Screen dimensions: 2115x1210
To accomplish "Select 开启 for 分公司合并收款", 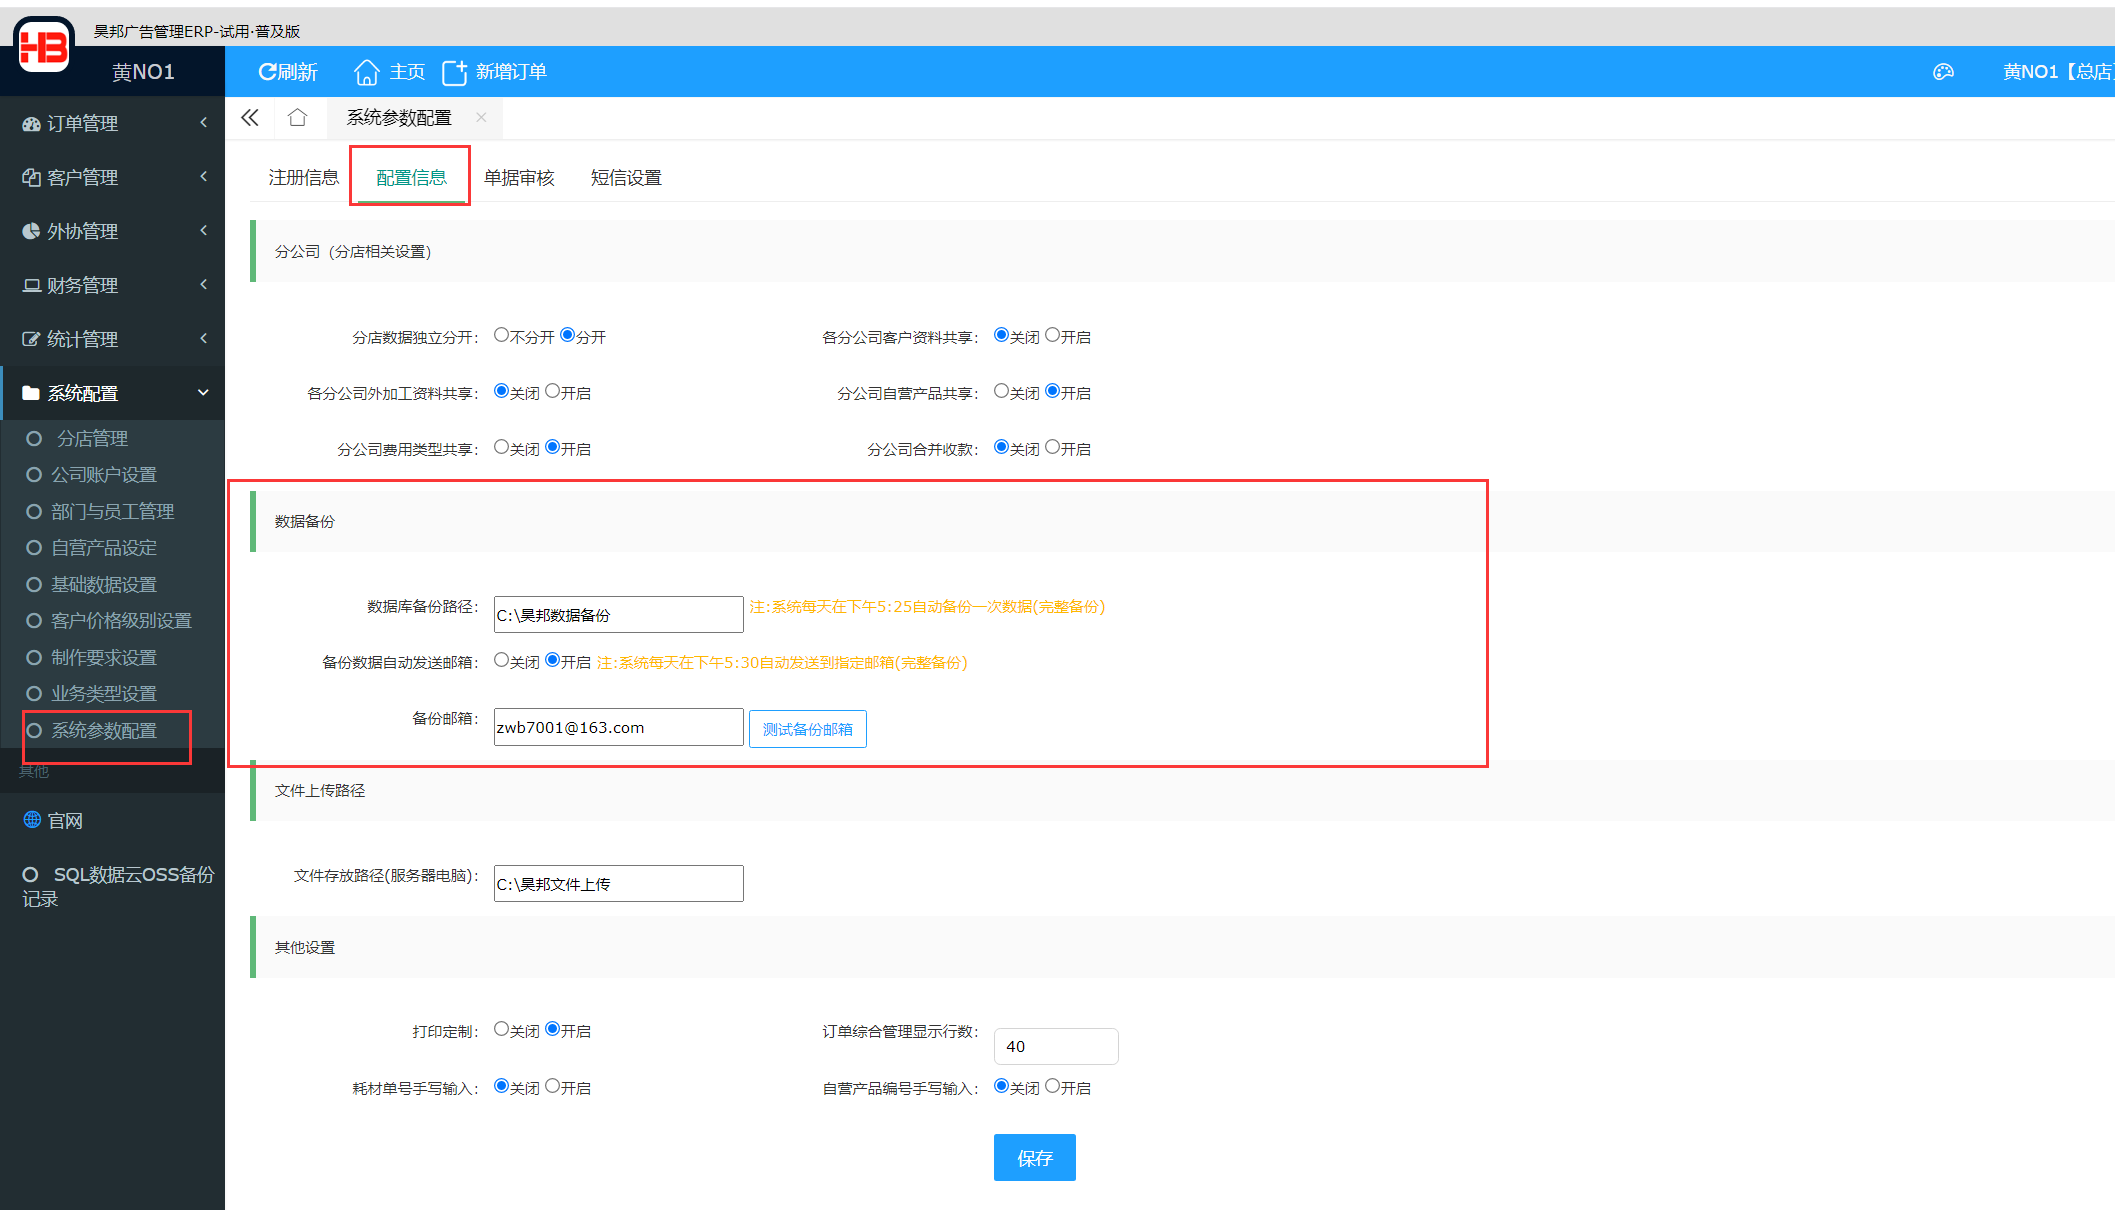I will [1053, 447].
